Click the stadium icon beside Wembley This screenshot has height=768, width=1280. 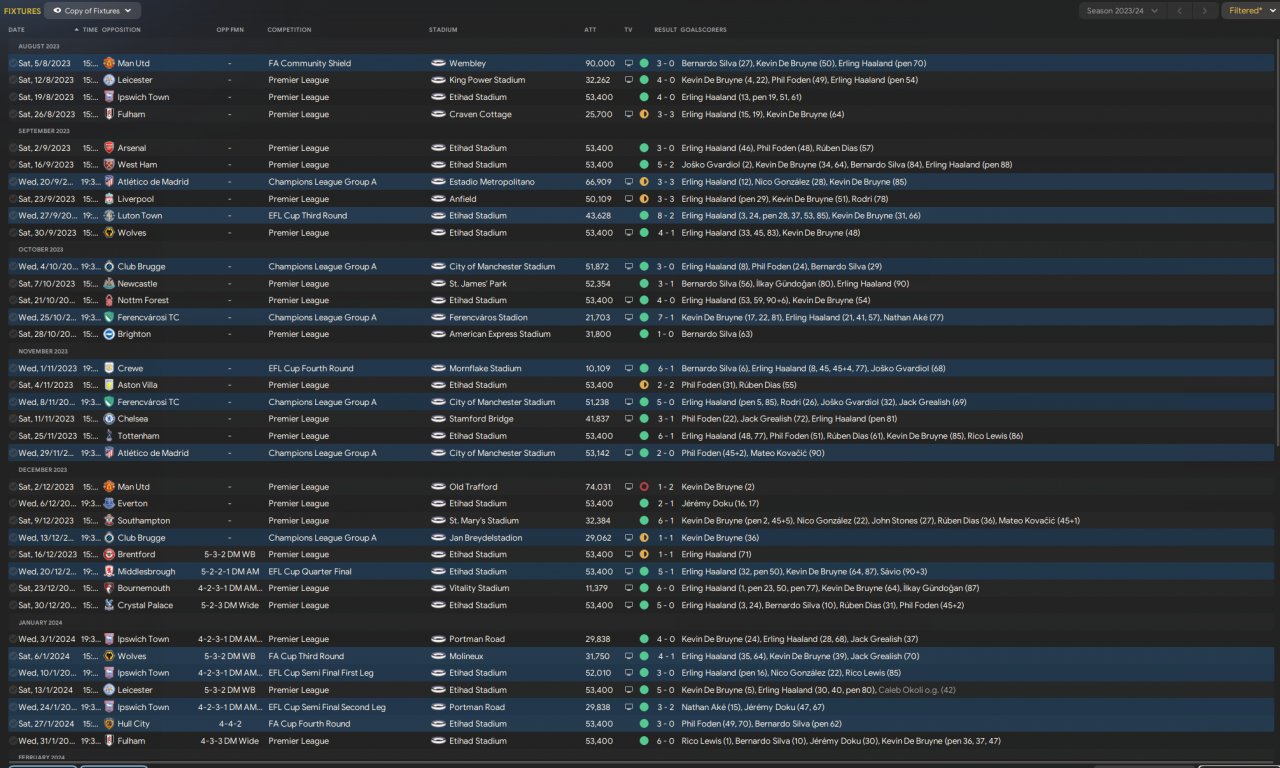[x=438, y=64]
